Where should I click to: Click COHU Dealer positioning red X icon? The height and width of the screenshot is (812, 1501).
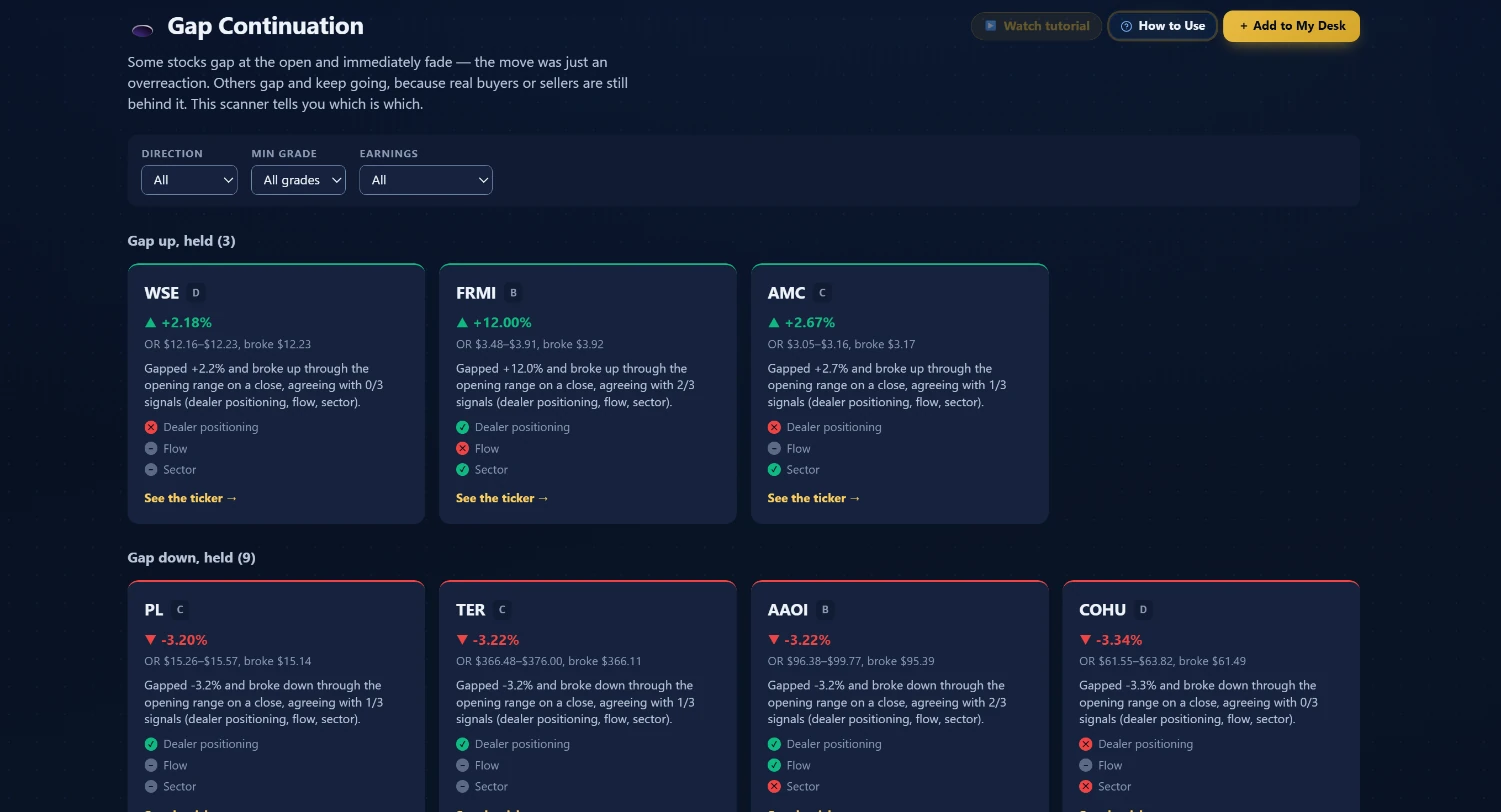coord(1086,744)
